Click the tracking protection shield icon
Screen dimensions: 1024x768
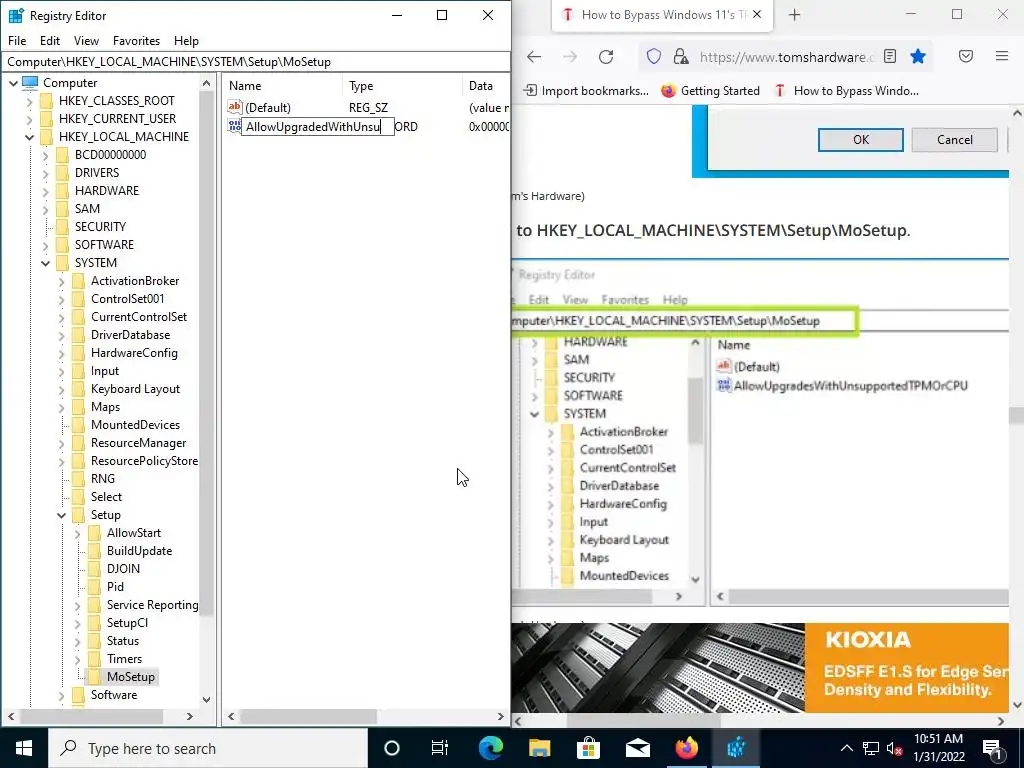pyautogui.click(x=654, y=57)
